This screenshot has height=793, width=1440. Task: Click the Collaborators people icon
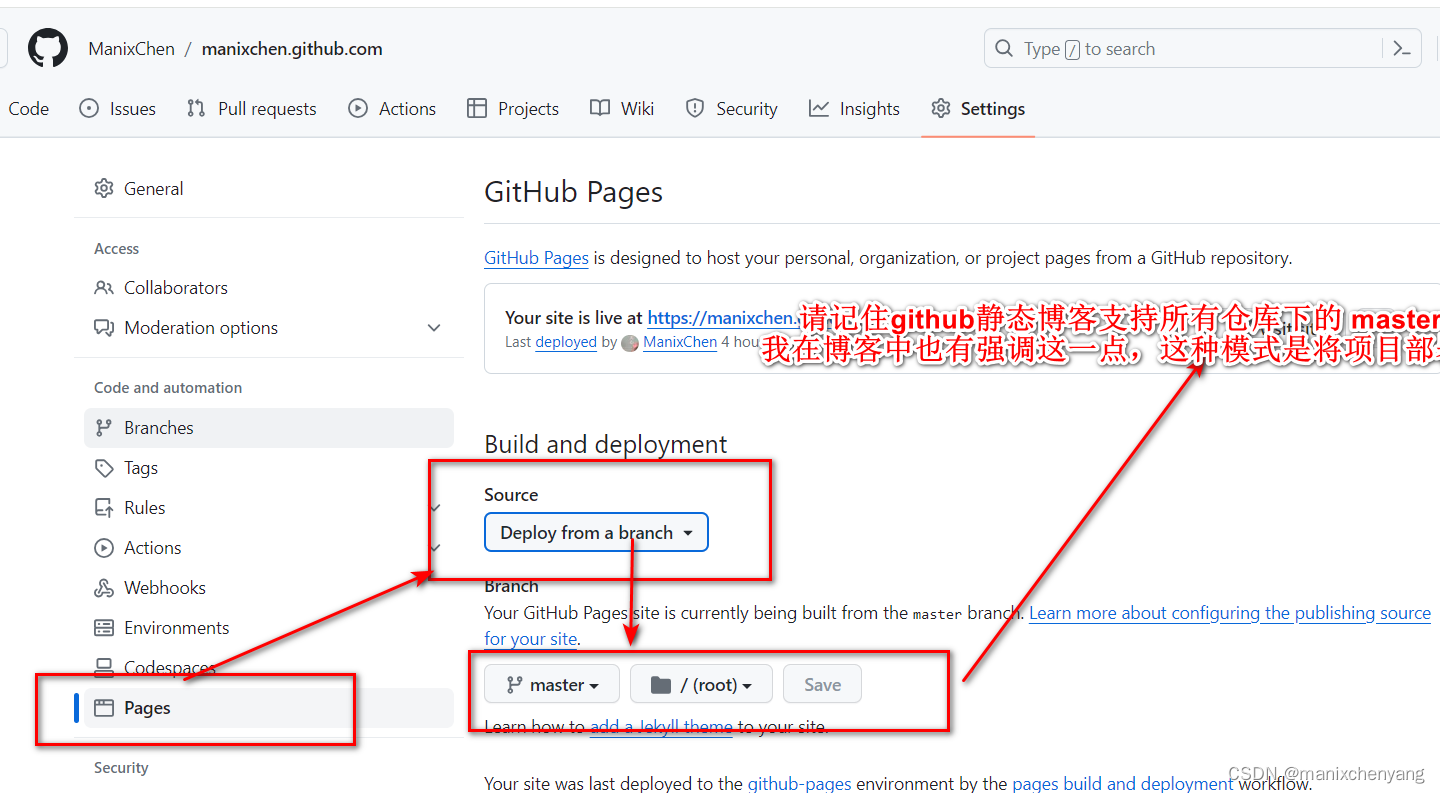[104, 288]
